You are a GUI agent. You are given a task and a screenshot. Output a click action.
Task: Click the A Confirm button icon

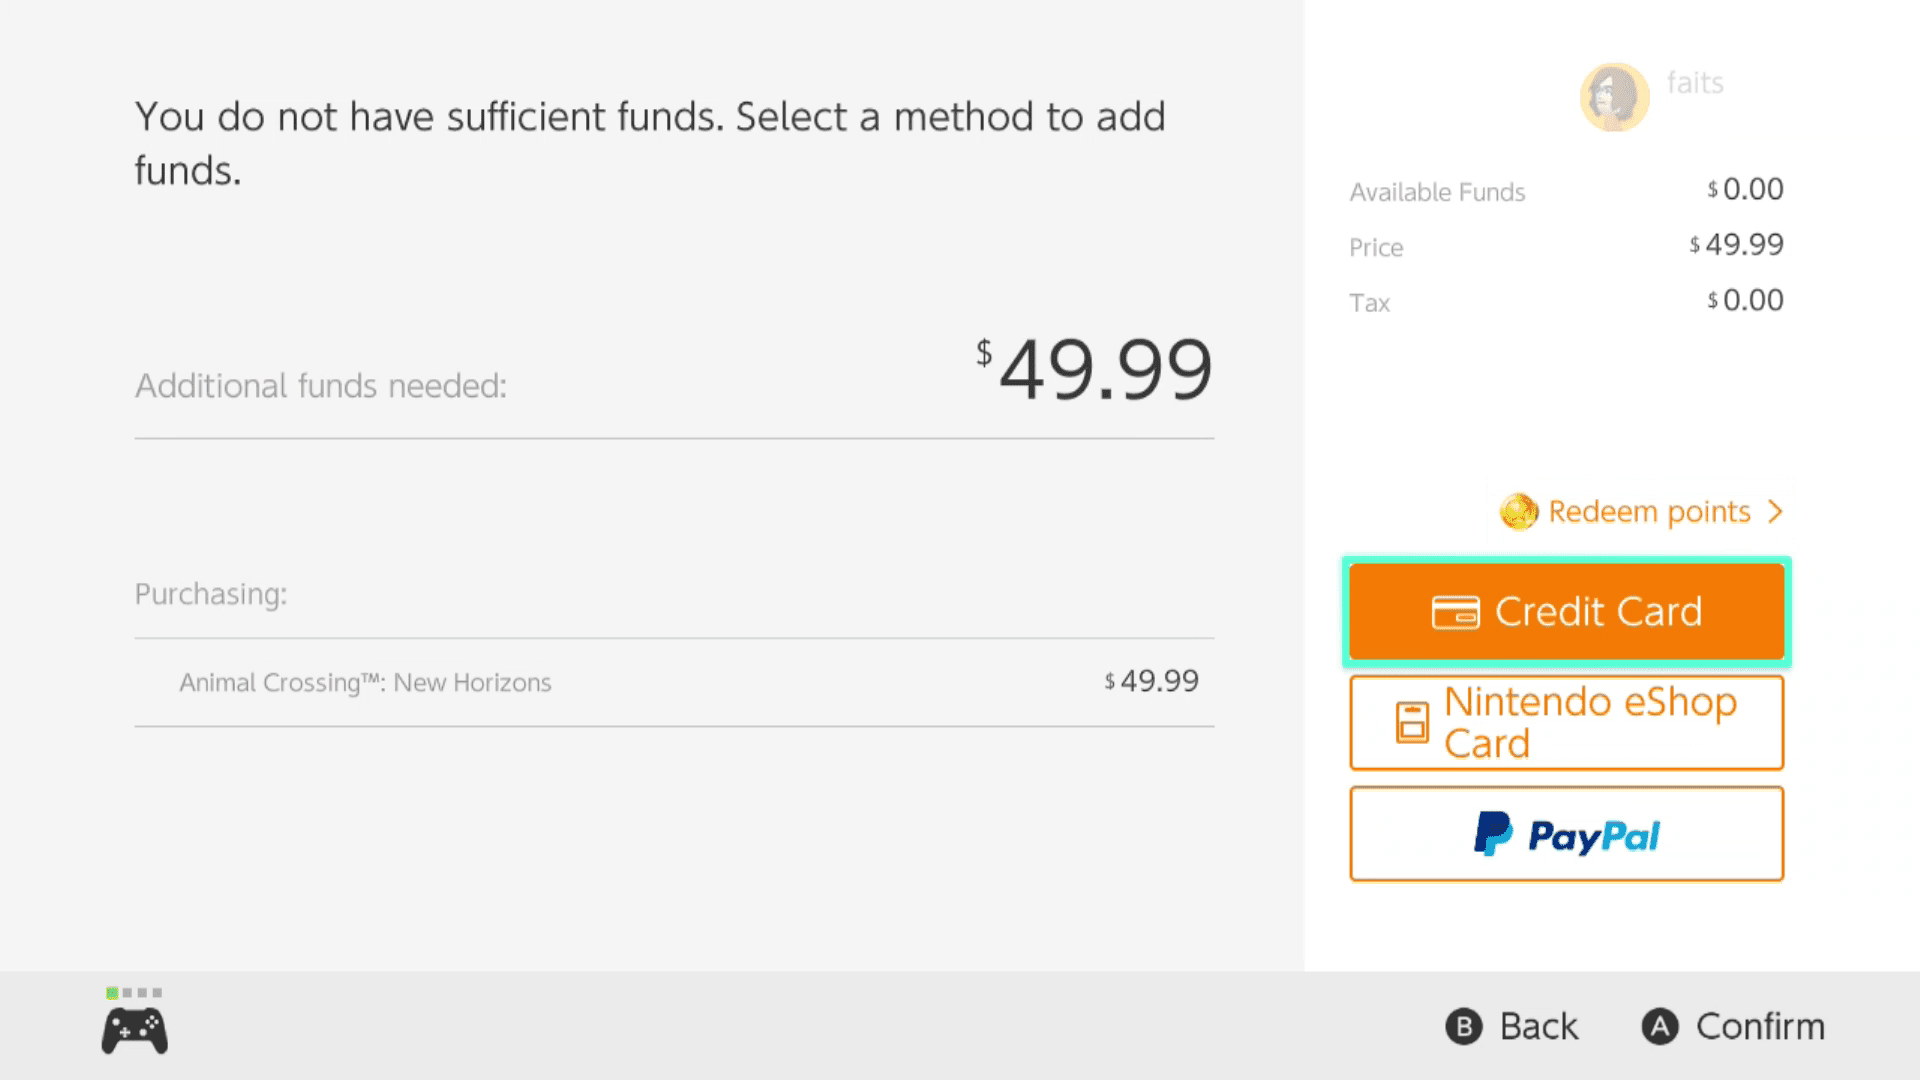1659,1026
